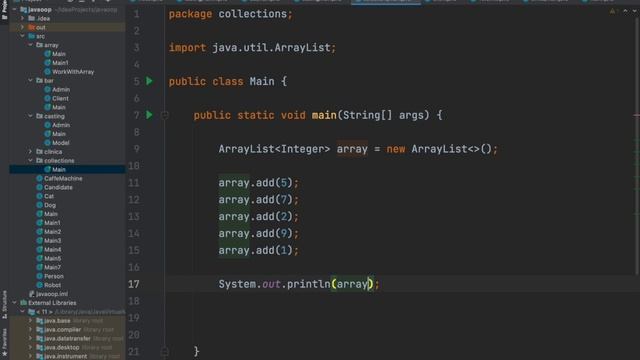Open the Main4 class
This screenshot has height=360, width=640.
(x=52, y=250)
